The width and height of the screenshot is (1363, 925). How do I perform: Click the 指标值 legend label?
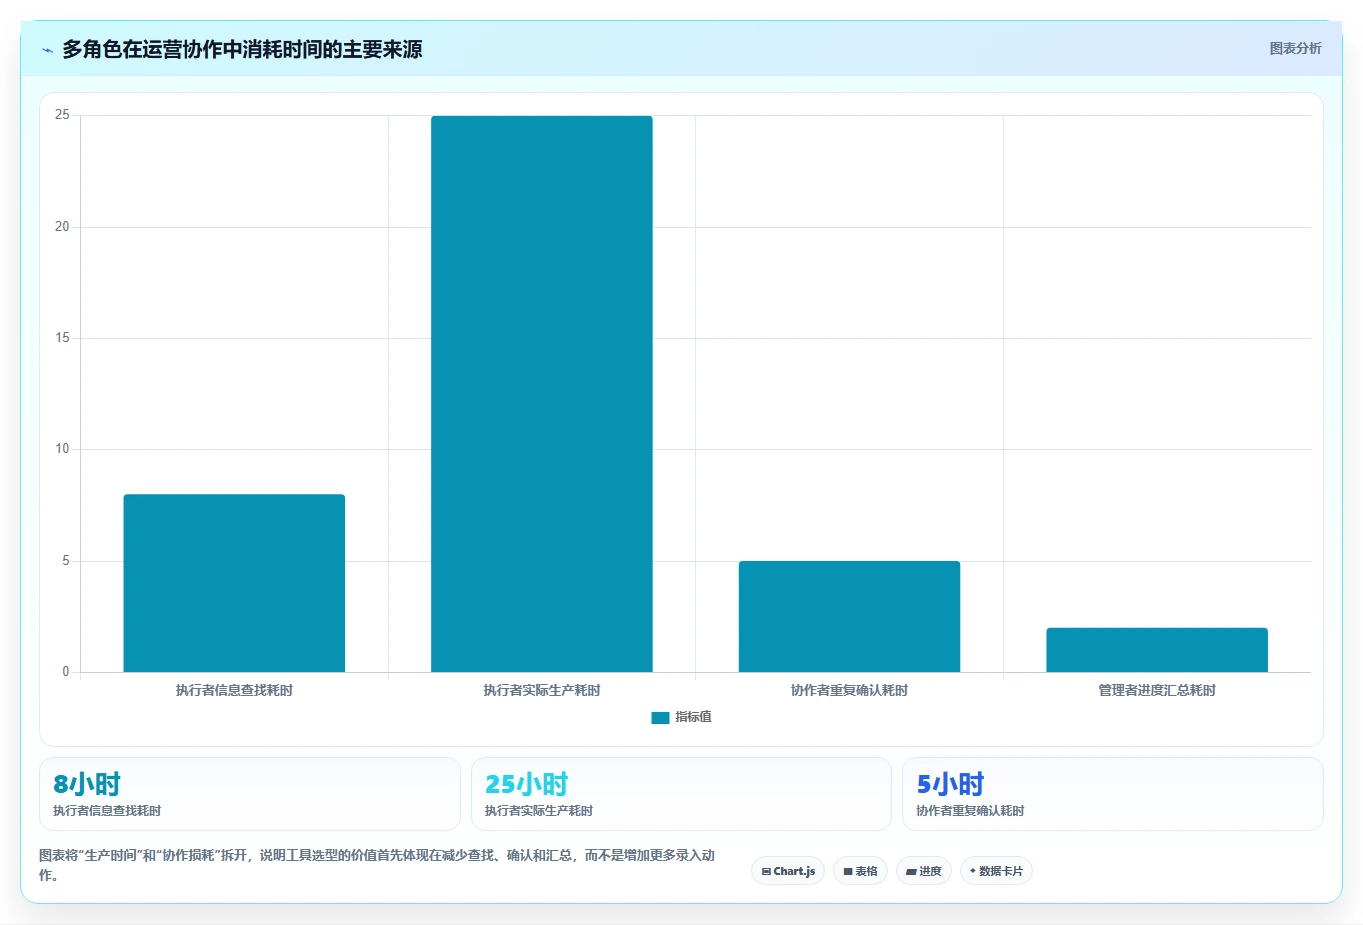click(x=693, y=717)
